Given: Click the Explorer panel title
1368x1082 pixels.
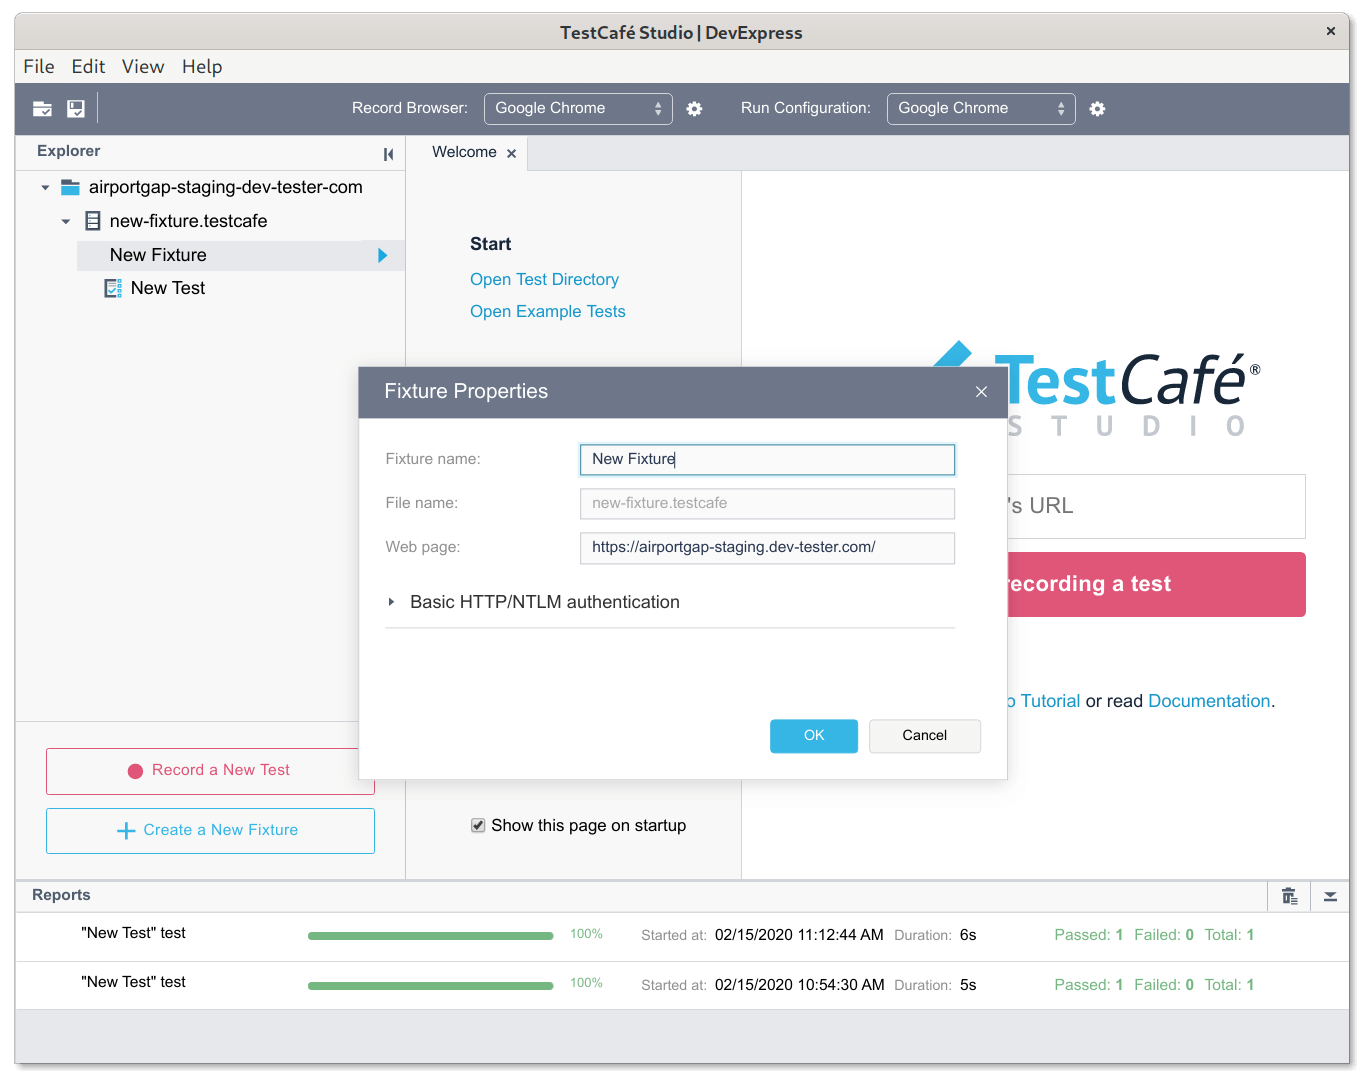Looking at the screenshot, I should click(69, 151).
